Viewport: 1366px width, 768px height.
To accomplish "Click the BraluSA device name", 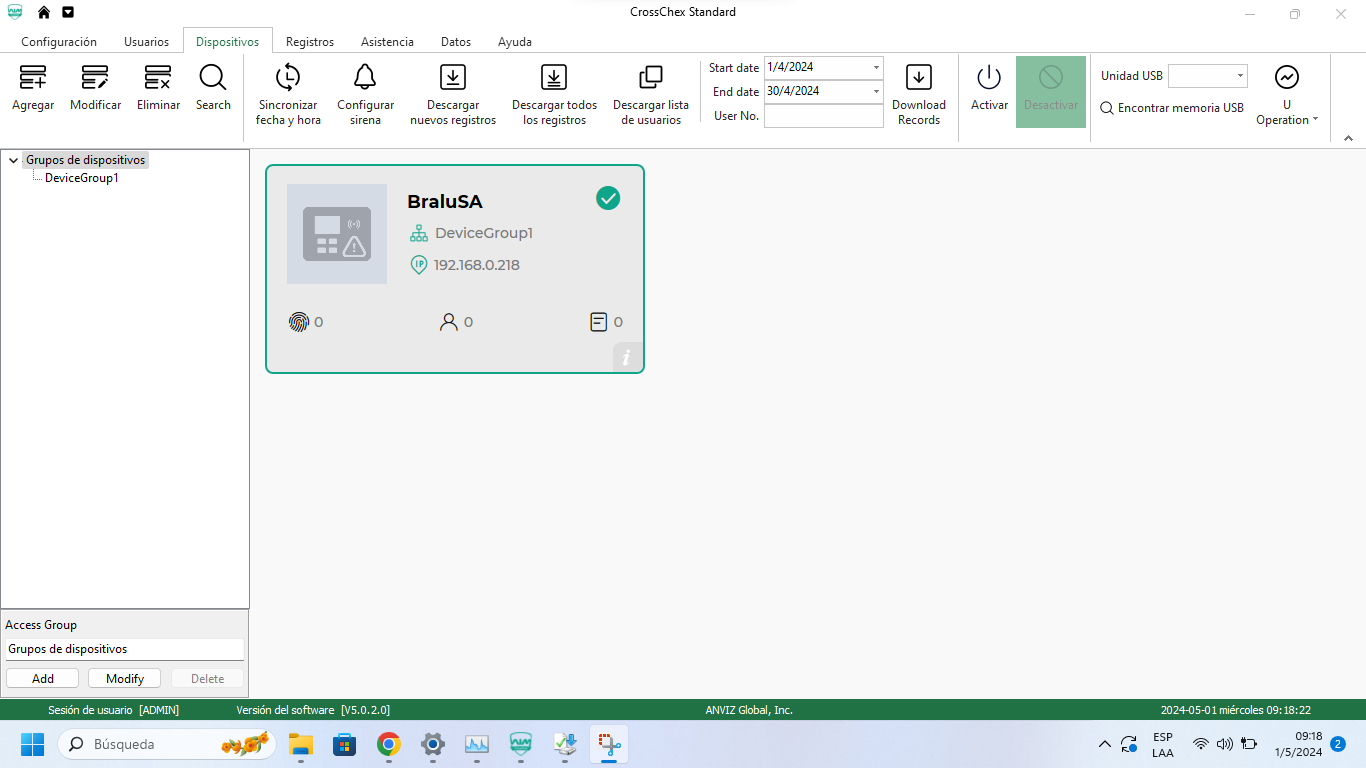I will point(445,201).
